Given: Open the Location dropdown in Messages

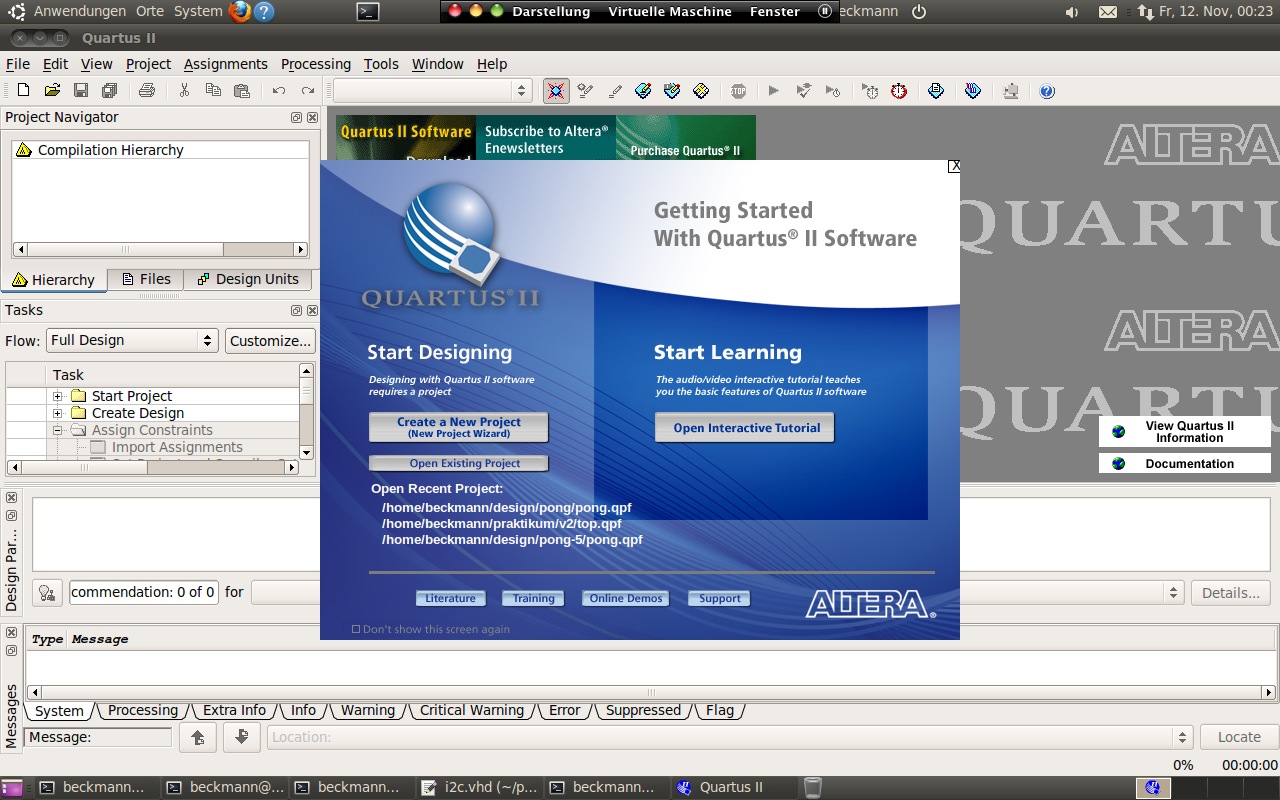Looking at the screenshot, I should 730,737.
